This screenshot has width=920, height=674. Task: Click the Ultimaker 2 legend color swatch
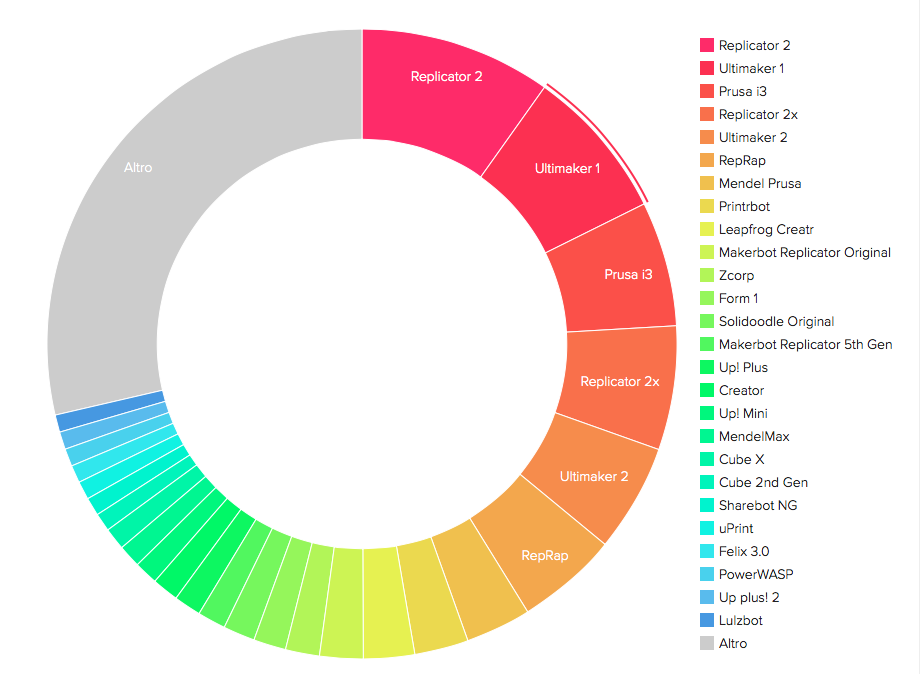click(706, 137)
